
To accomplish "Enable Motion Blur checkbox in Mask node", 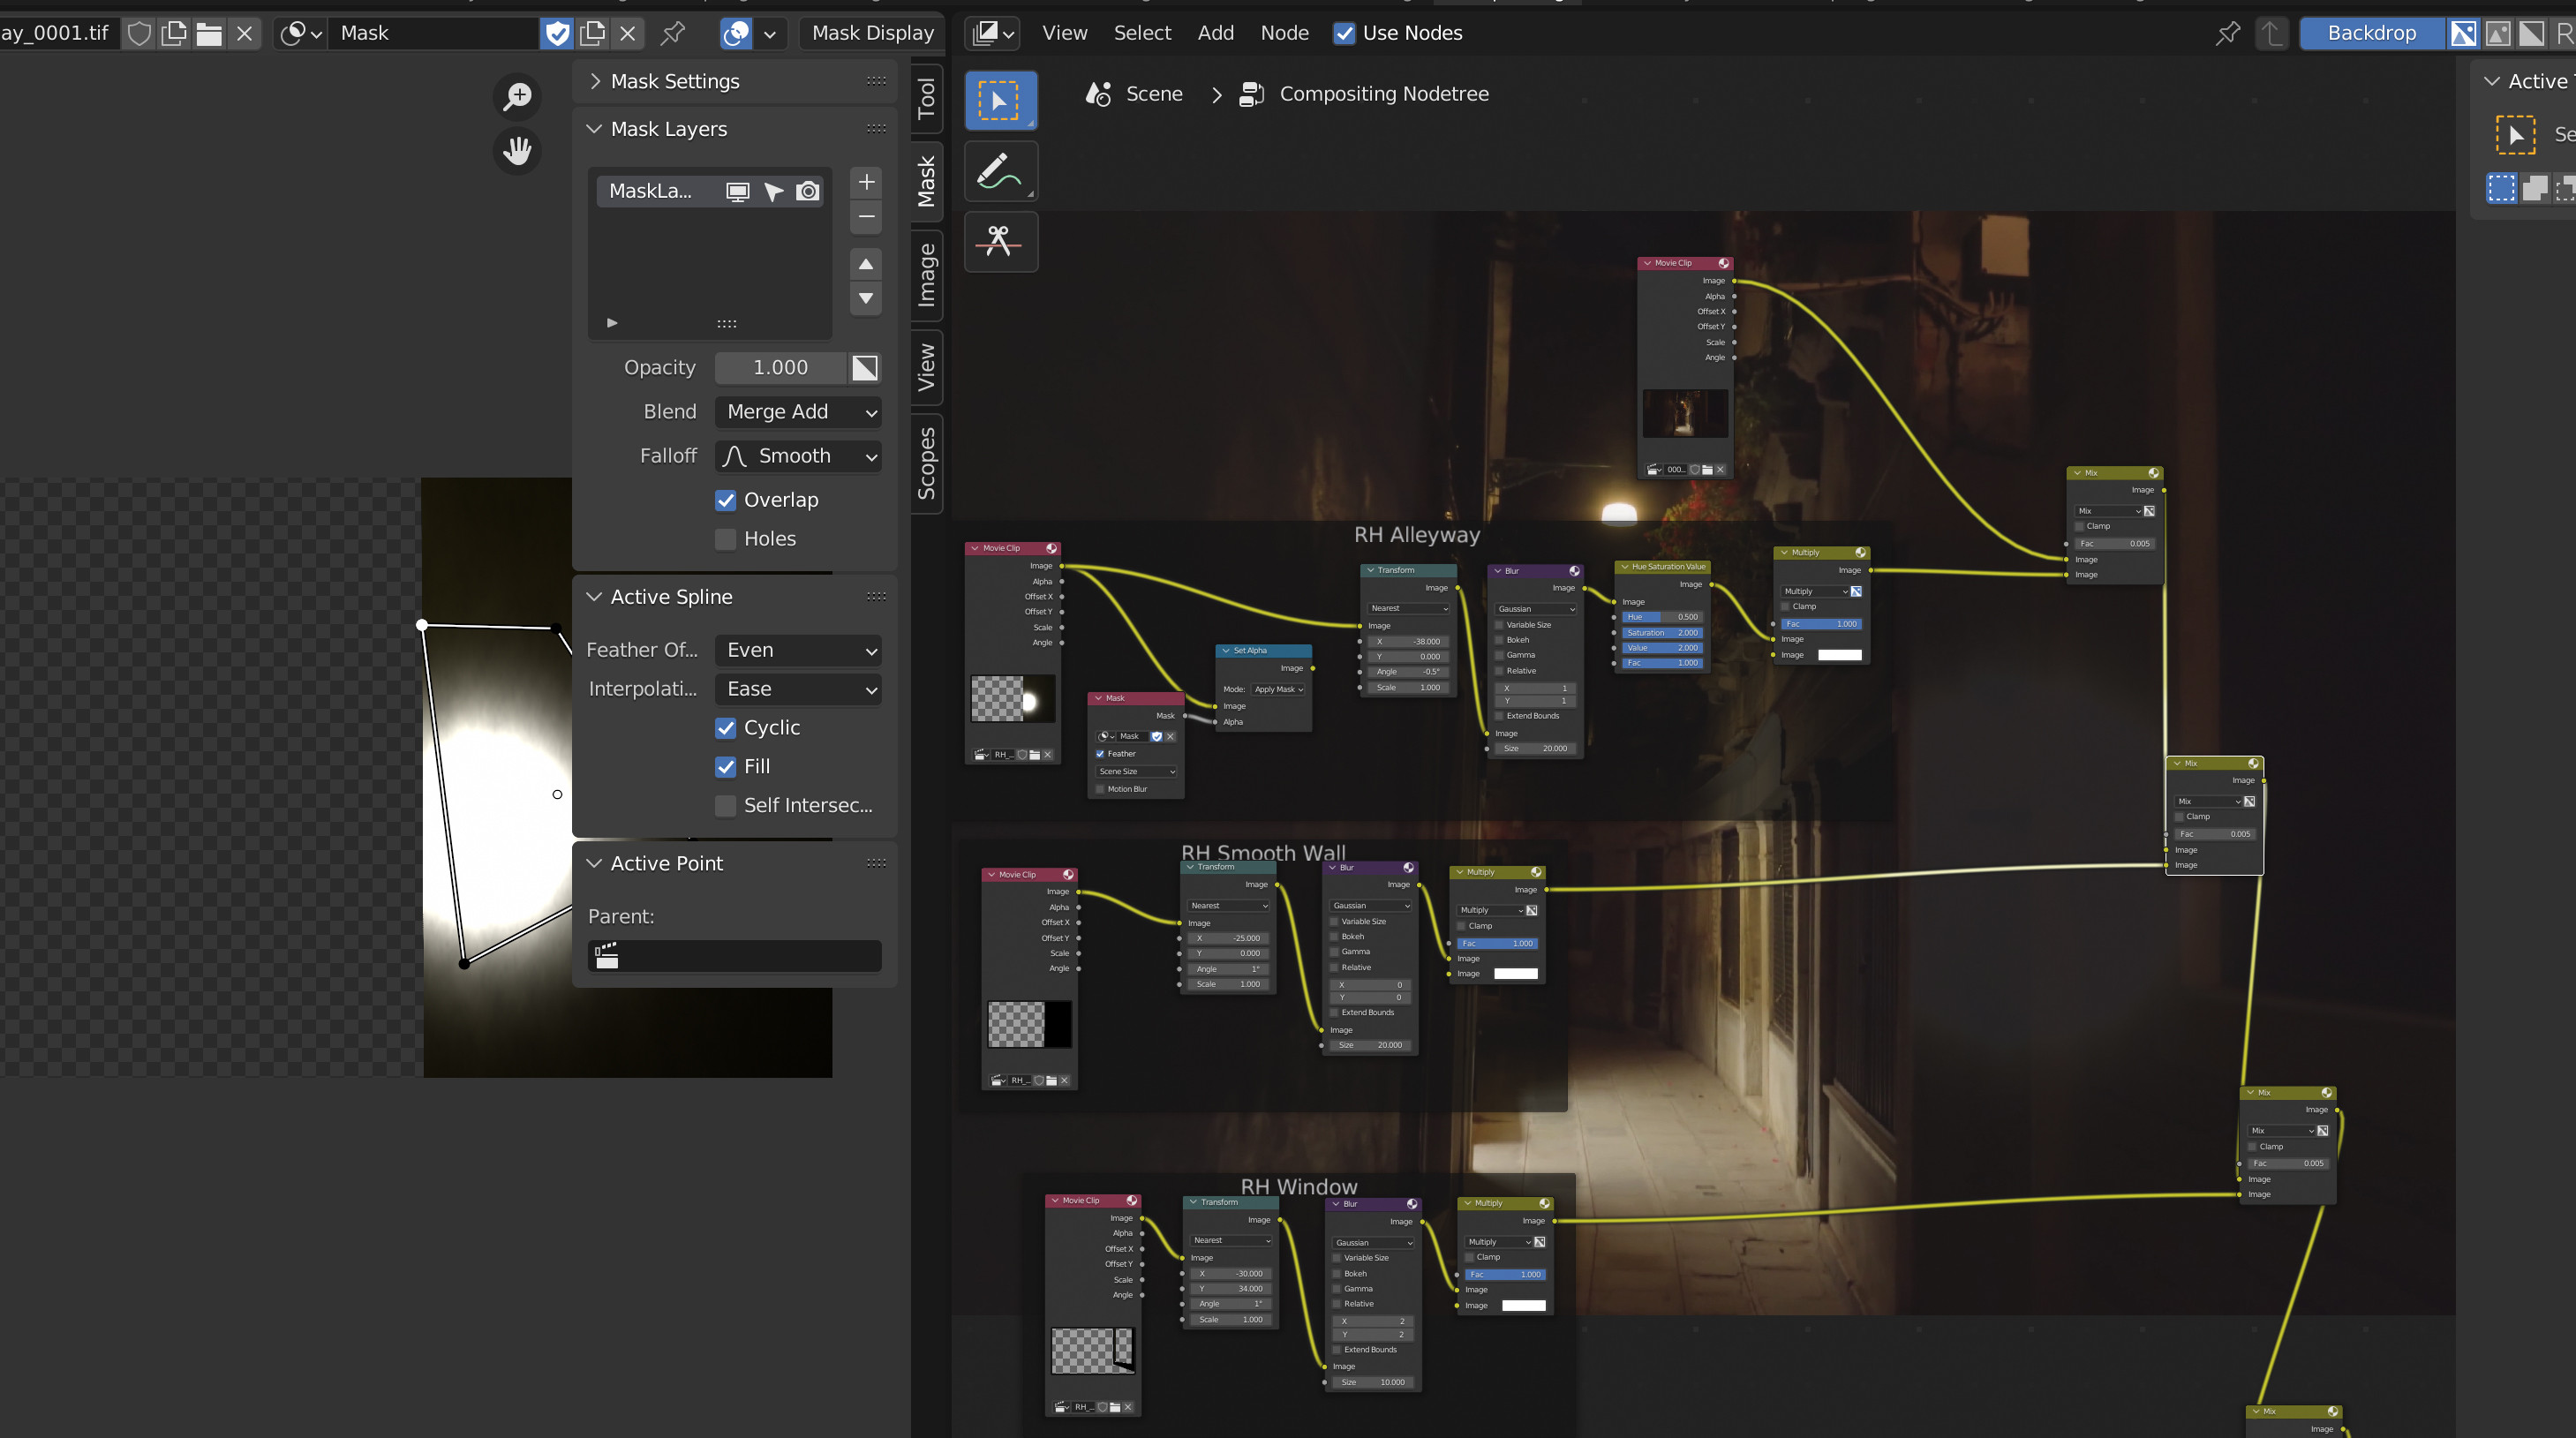I will click(1100, 789).
